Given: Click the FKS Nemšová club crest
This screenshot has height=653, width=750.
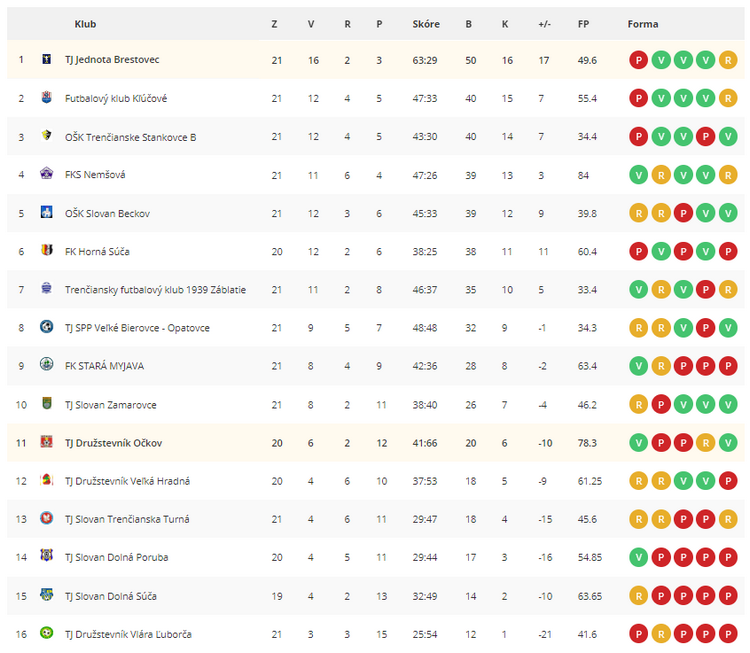Looking at the screenshot, I should (x=46, y=174).
